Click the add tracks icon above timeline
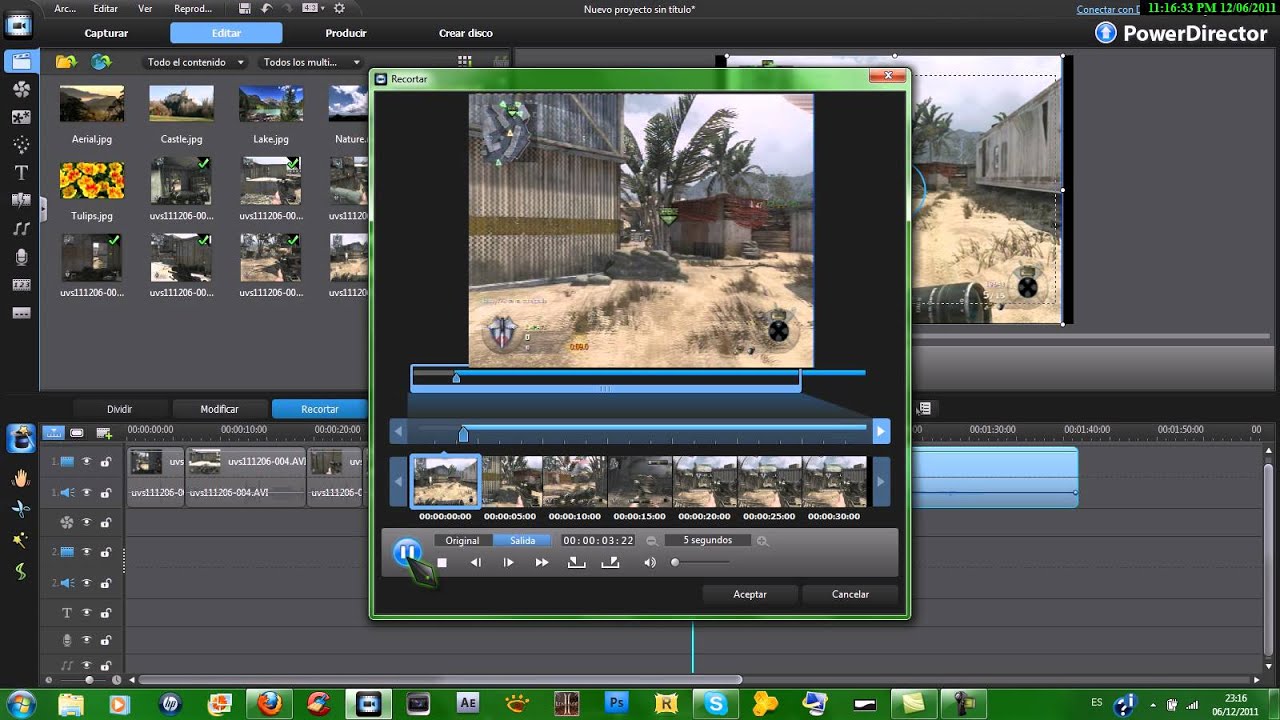 coord(103,432)
